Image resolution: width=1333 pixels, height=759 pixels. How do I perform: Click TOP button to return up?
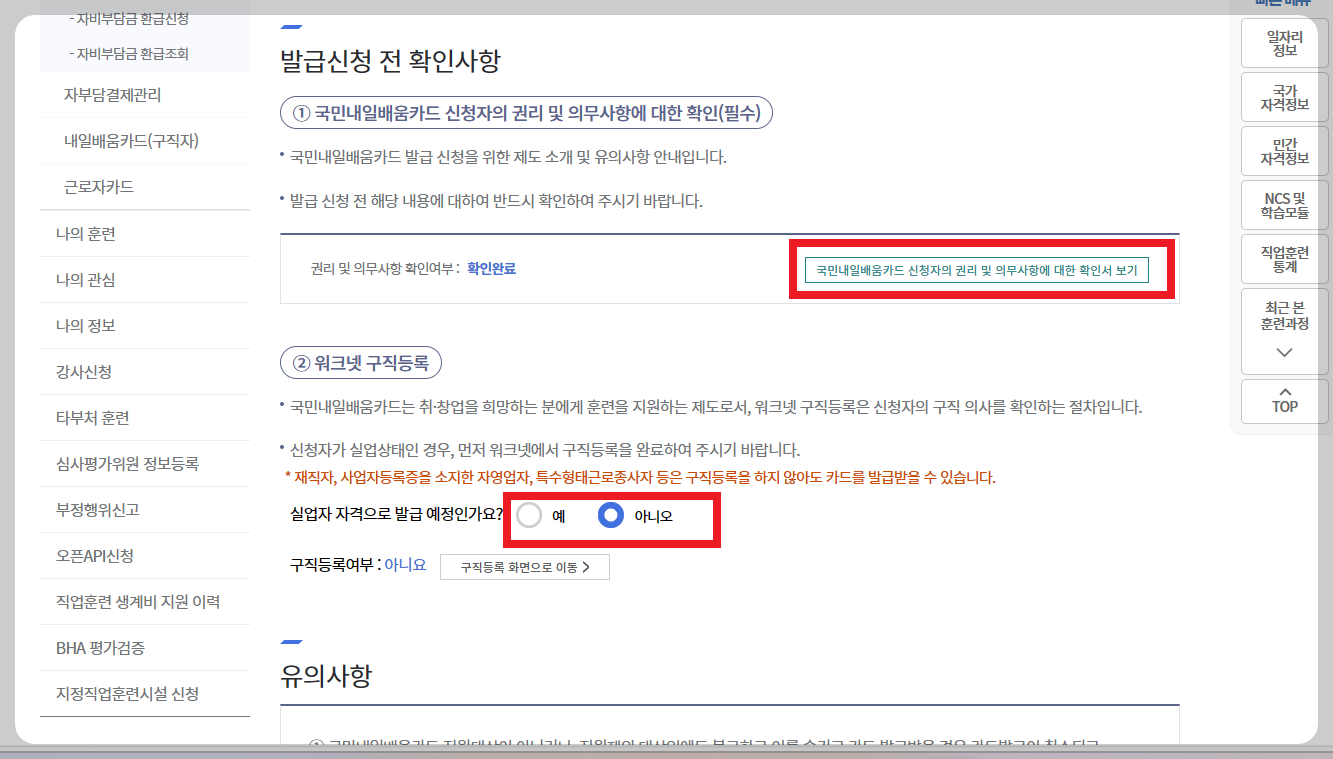tap(1285, 401)
